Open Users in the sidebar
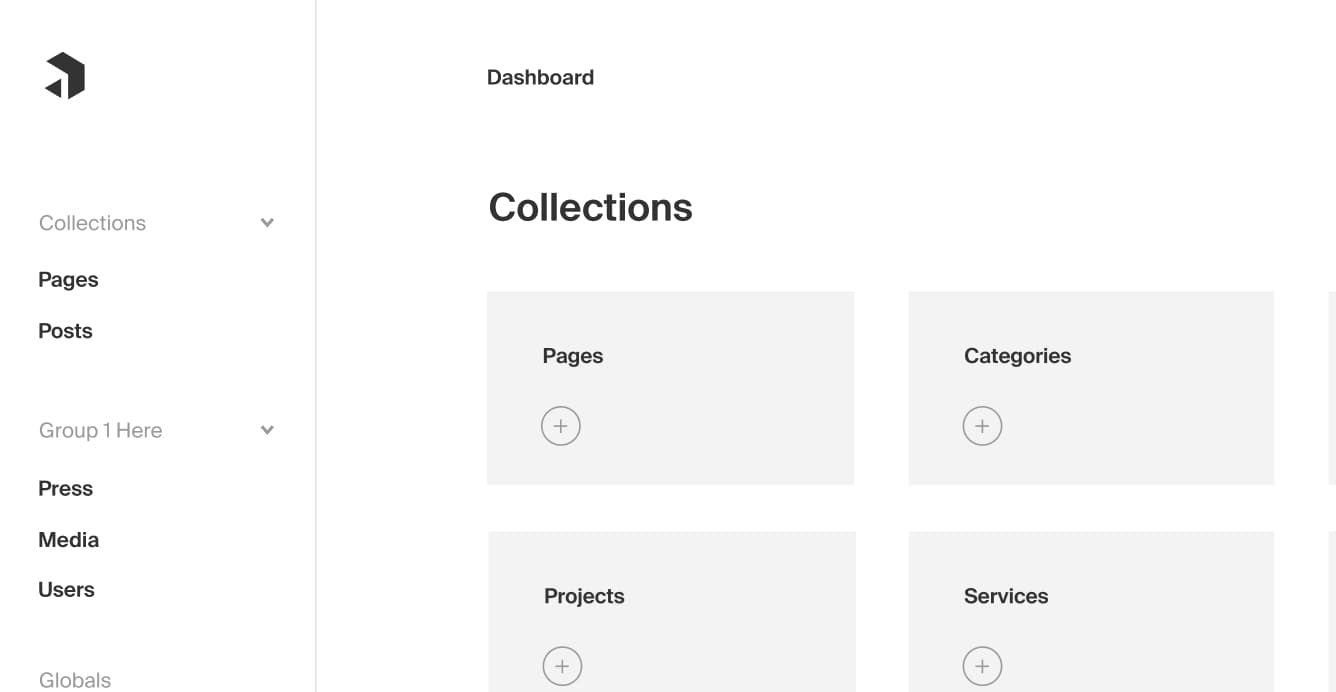Screen dimensions: 1336x692 [66, 590]
